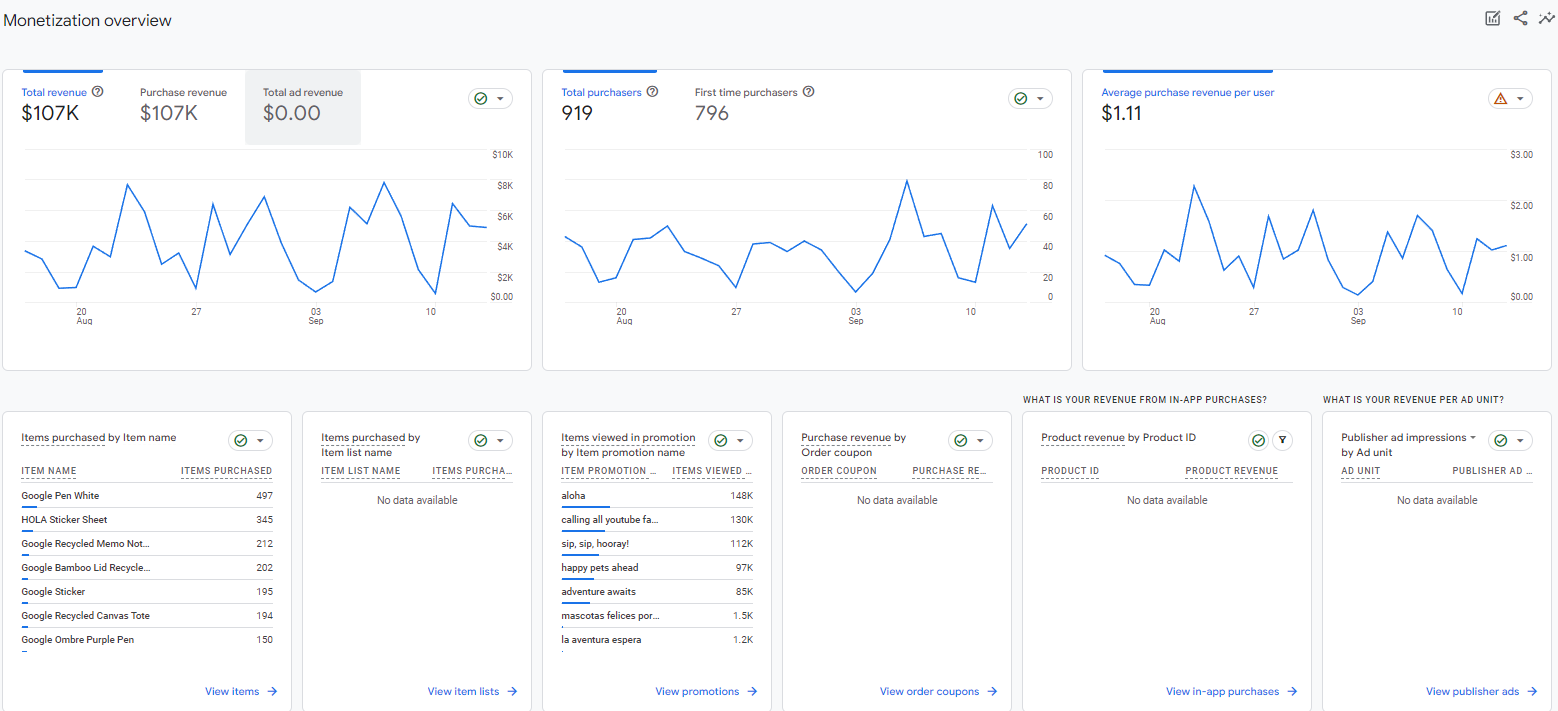This screenshot has width=1558, height=711.
Task: Click the la aventura espera promotion row
Action: (657, 640)
